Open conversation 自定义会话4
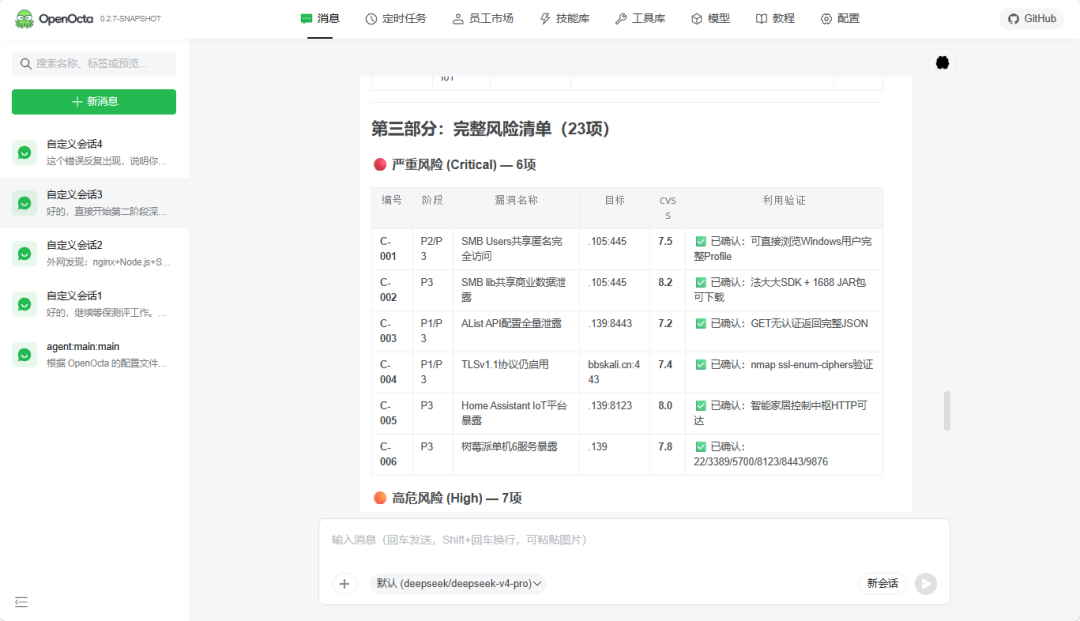Image resolution: width=1080 pixels, height=621 pixels. [x=94, y=152]
